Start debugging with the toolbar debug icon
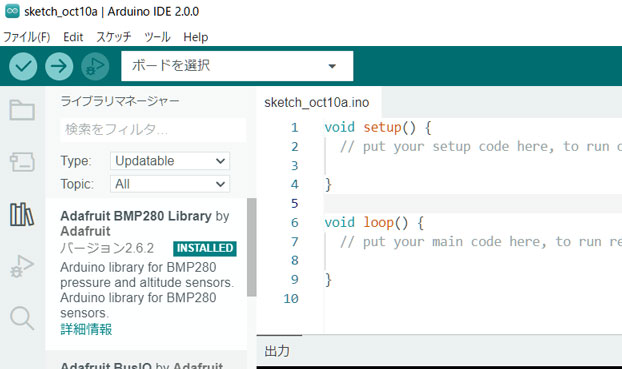 click(x=95, y=66)
